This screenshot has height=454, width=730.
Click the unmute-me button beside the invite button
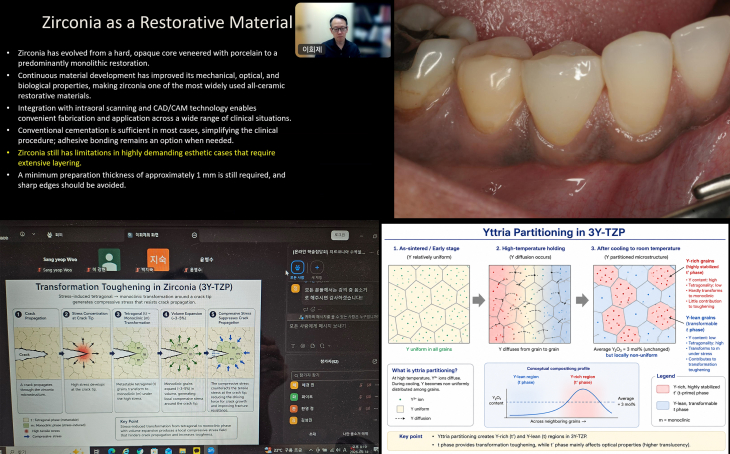coord(355,434)
